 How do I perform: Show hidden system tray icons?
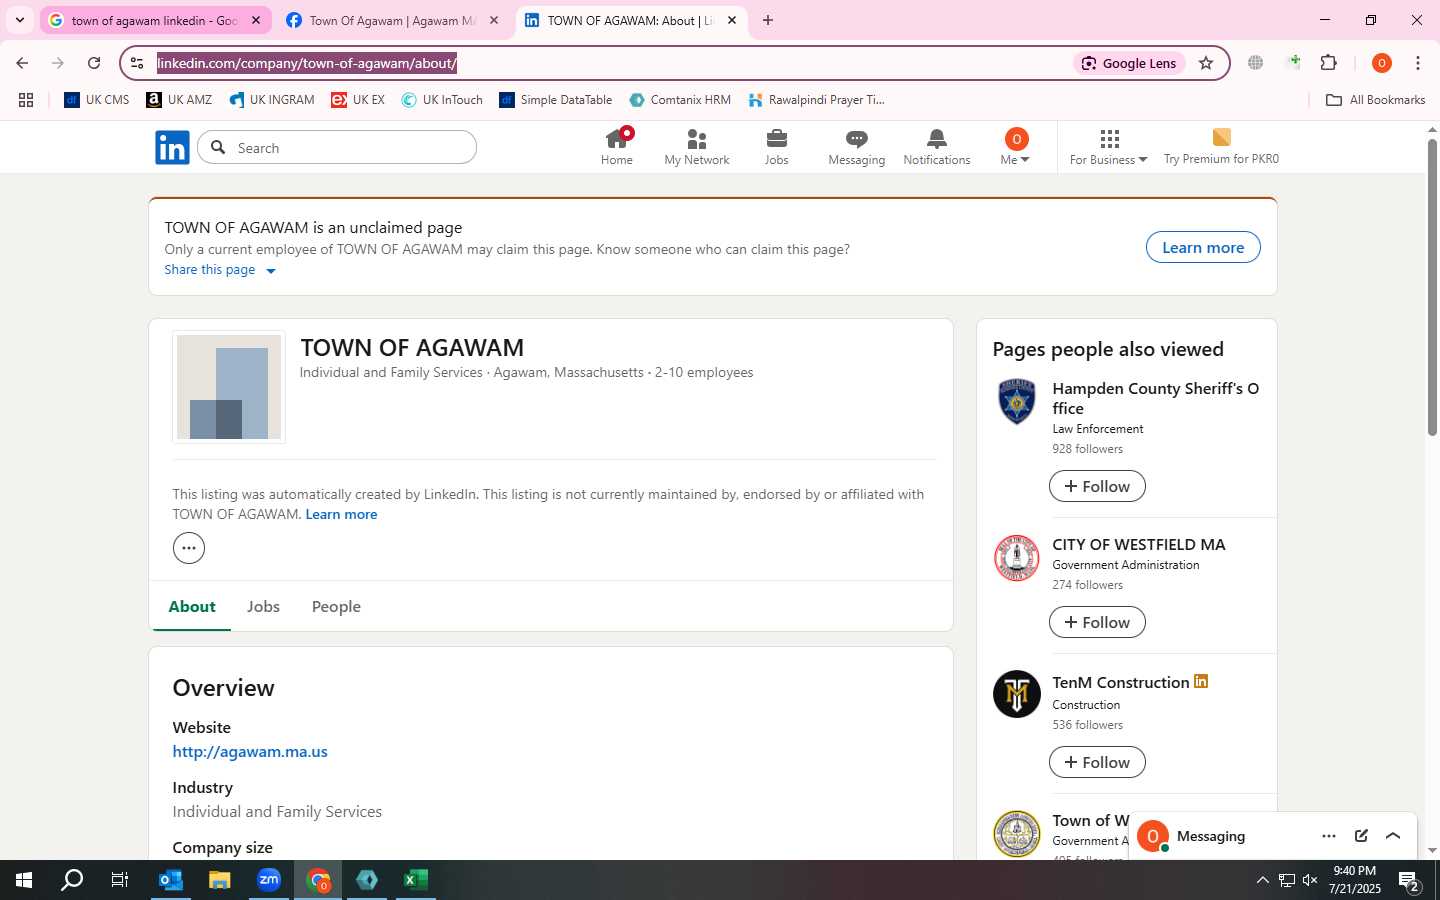[1262, 880]
